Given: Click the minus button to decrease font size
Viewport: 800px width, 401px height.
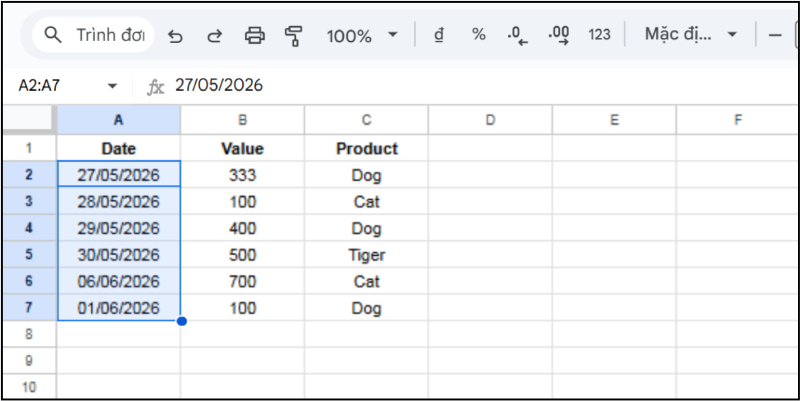Looking at the screenshot, I should [775, 35].
